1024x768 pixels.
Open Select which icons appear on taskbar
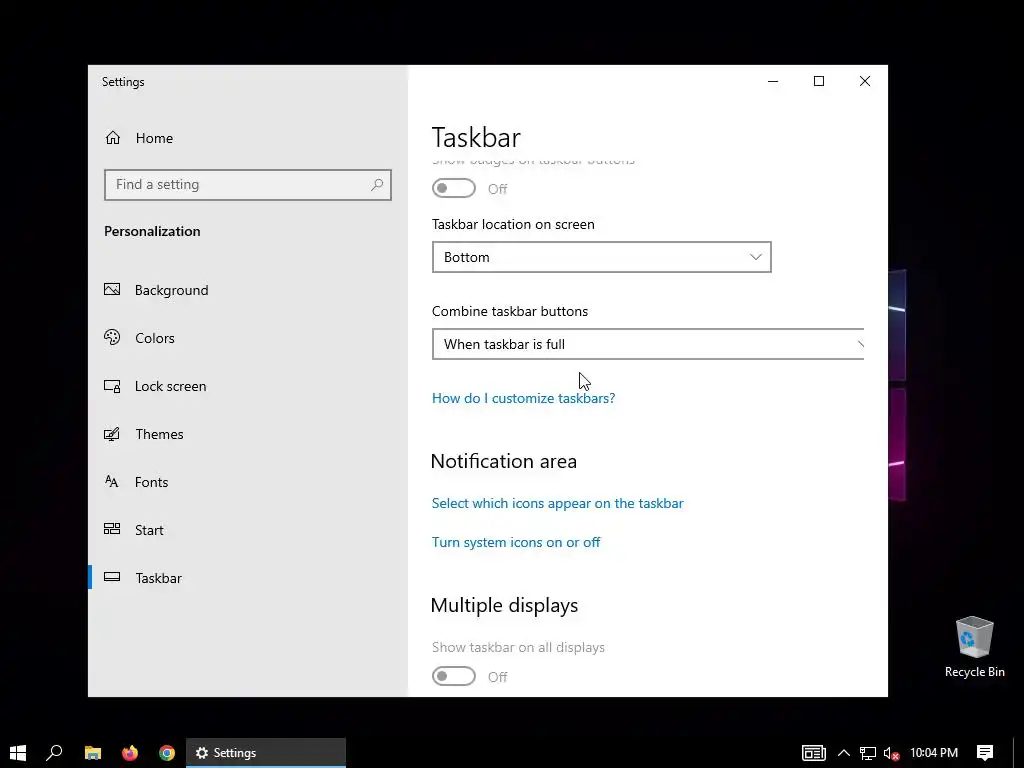pyautogui.click(x=558, y=504)
